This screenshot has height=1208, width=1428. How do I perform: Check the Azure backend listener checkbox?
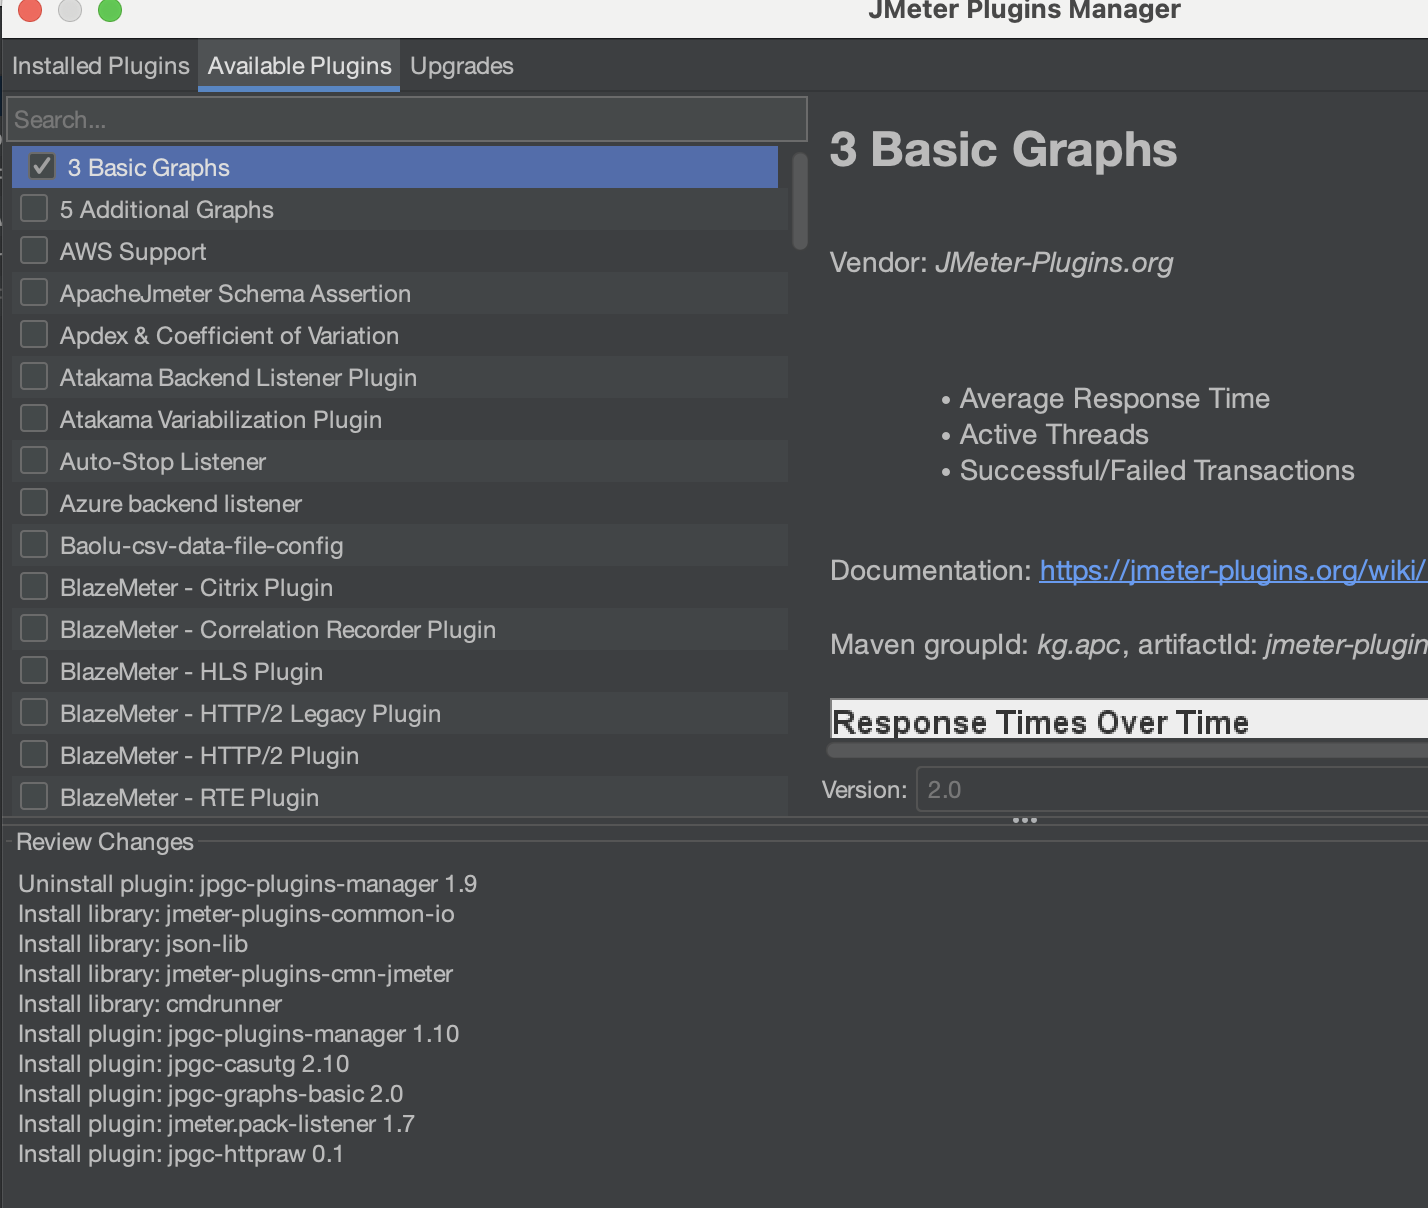click(x=34, y=502)
